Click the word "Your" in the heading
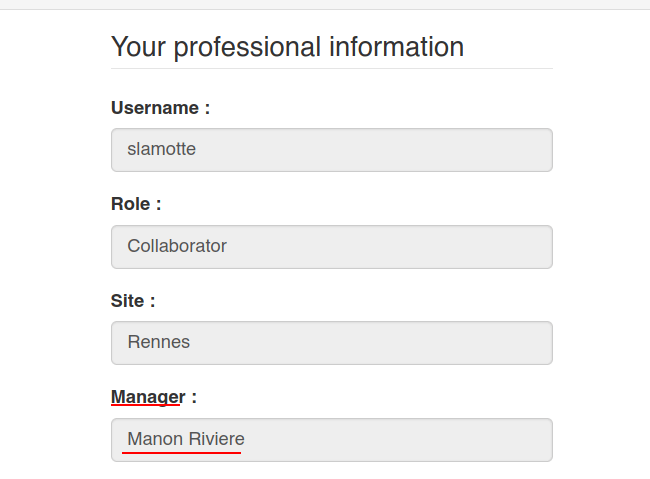 [138, 46]
